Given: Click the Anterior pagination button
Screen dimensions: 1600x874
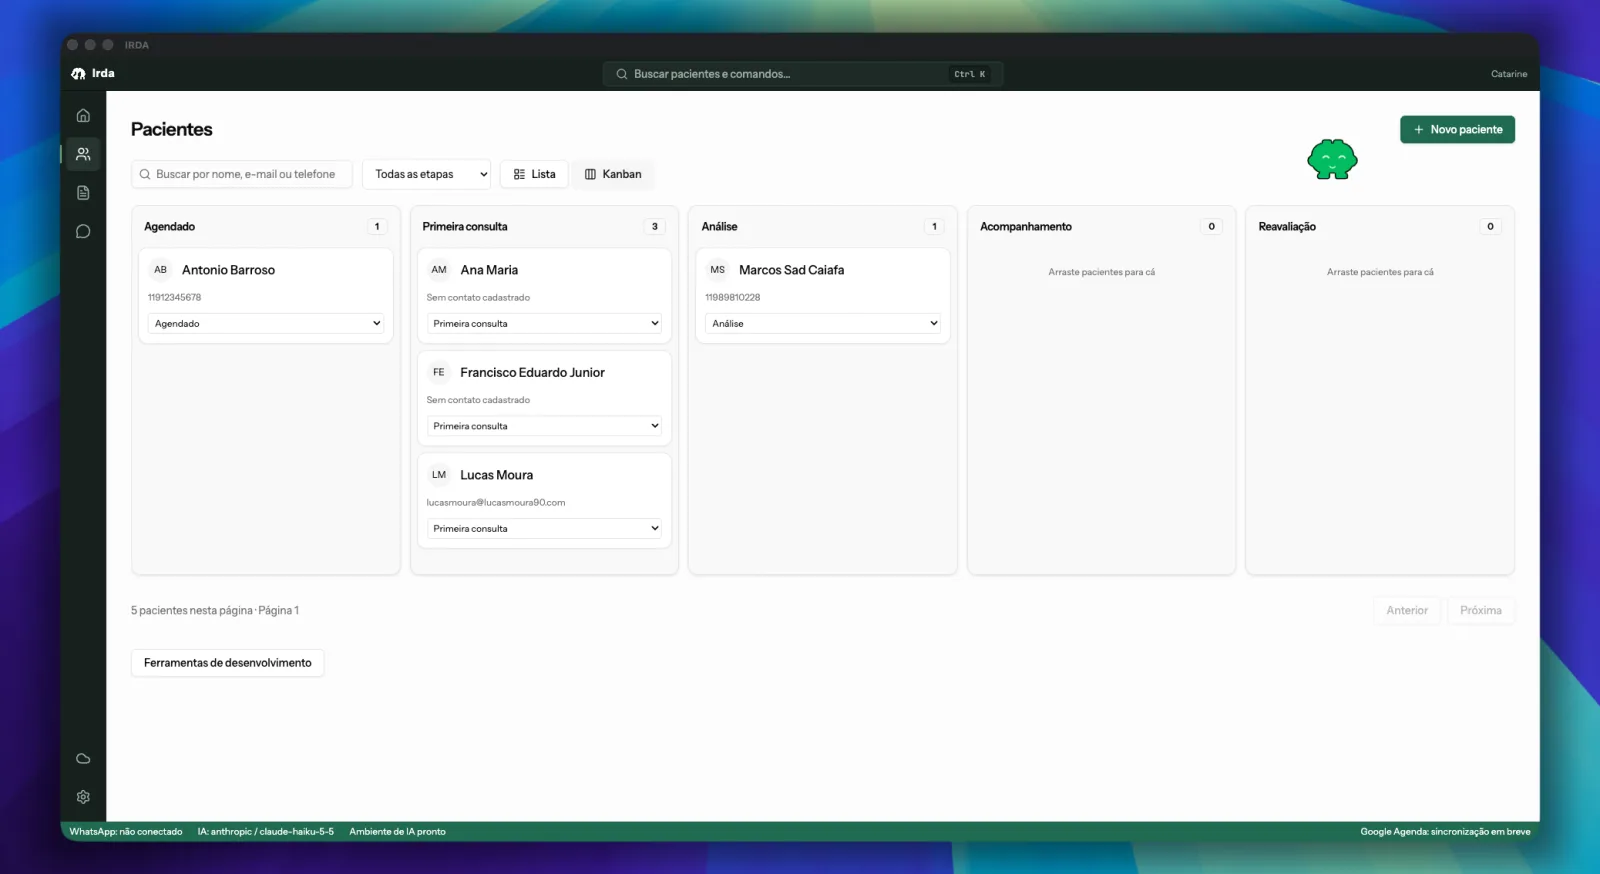Looking at the screenshot, I should [x=1406, y=611].
